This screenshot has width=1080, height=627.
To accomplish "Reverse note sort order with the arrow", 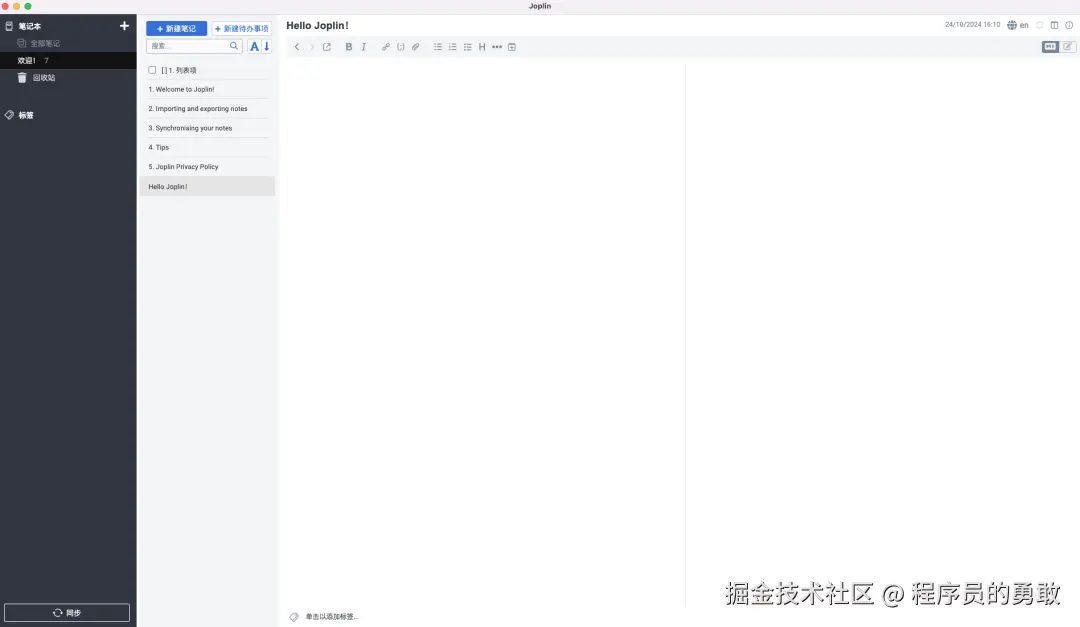I will coord(266,45).
